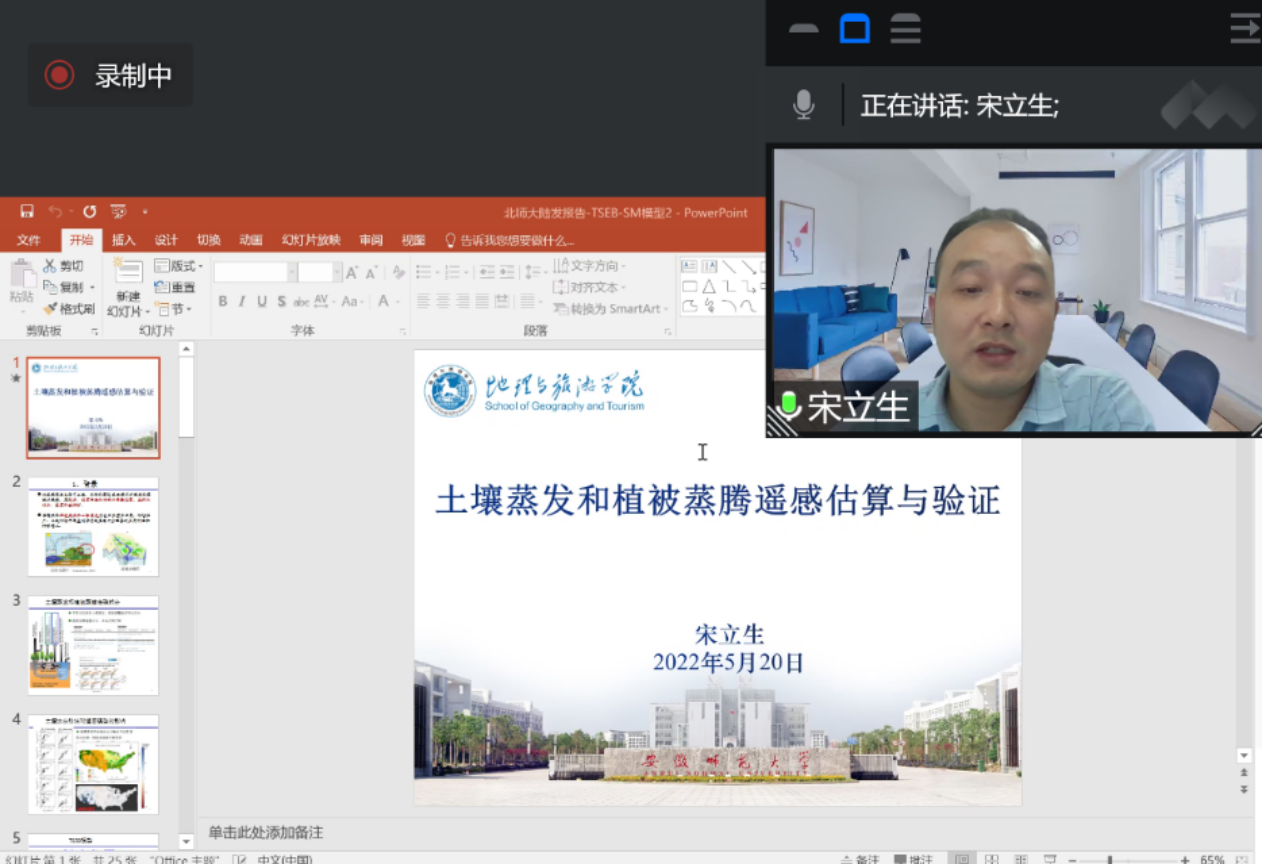Stop recording via the 录制中 button
Screen dimensions: 1263x865
click(110, 74)
